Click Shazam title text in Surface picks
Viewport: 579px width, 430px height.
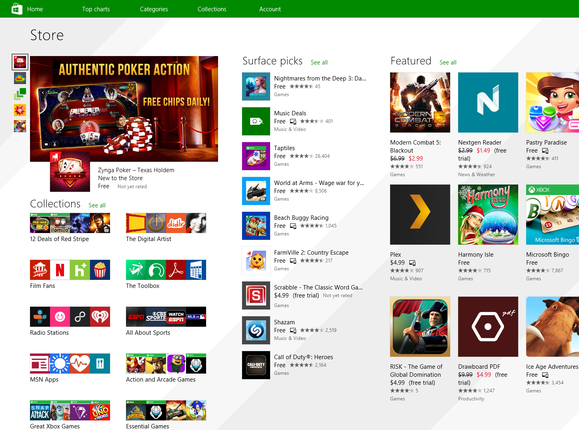pyautogui.click(x=284, y=322)
